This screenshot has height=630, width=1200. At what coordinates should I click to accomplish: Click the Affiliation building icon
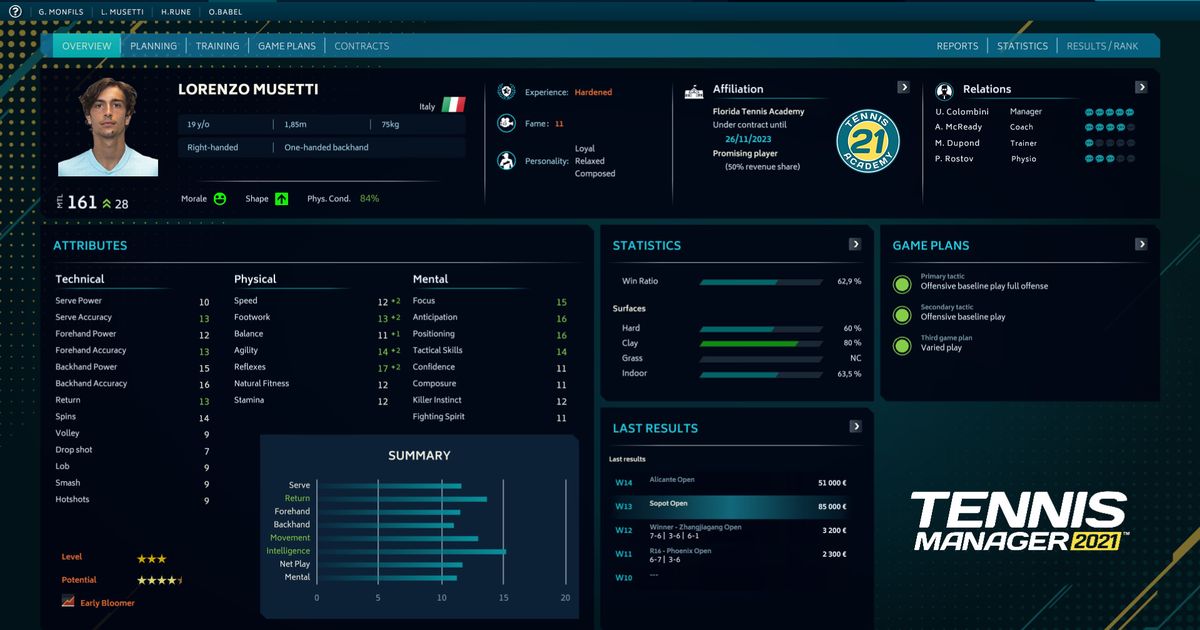[x=694, y=92]
